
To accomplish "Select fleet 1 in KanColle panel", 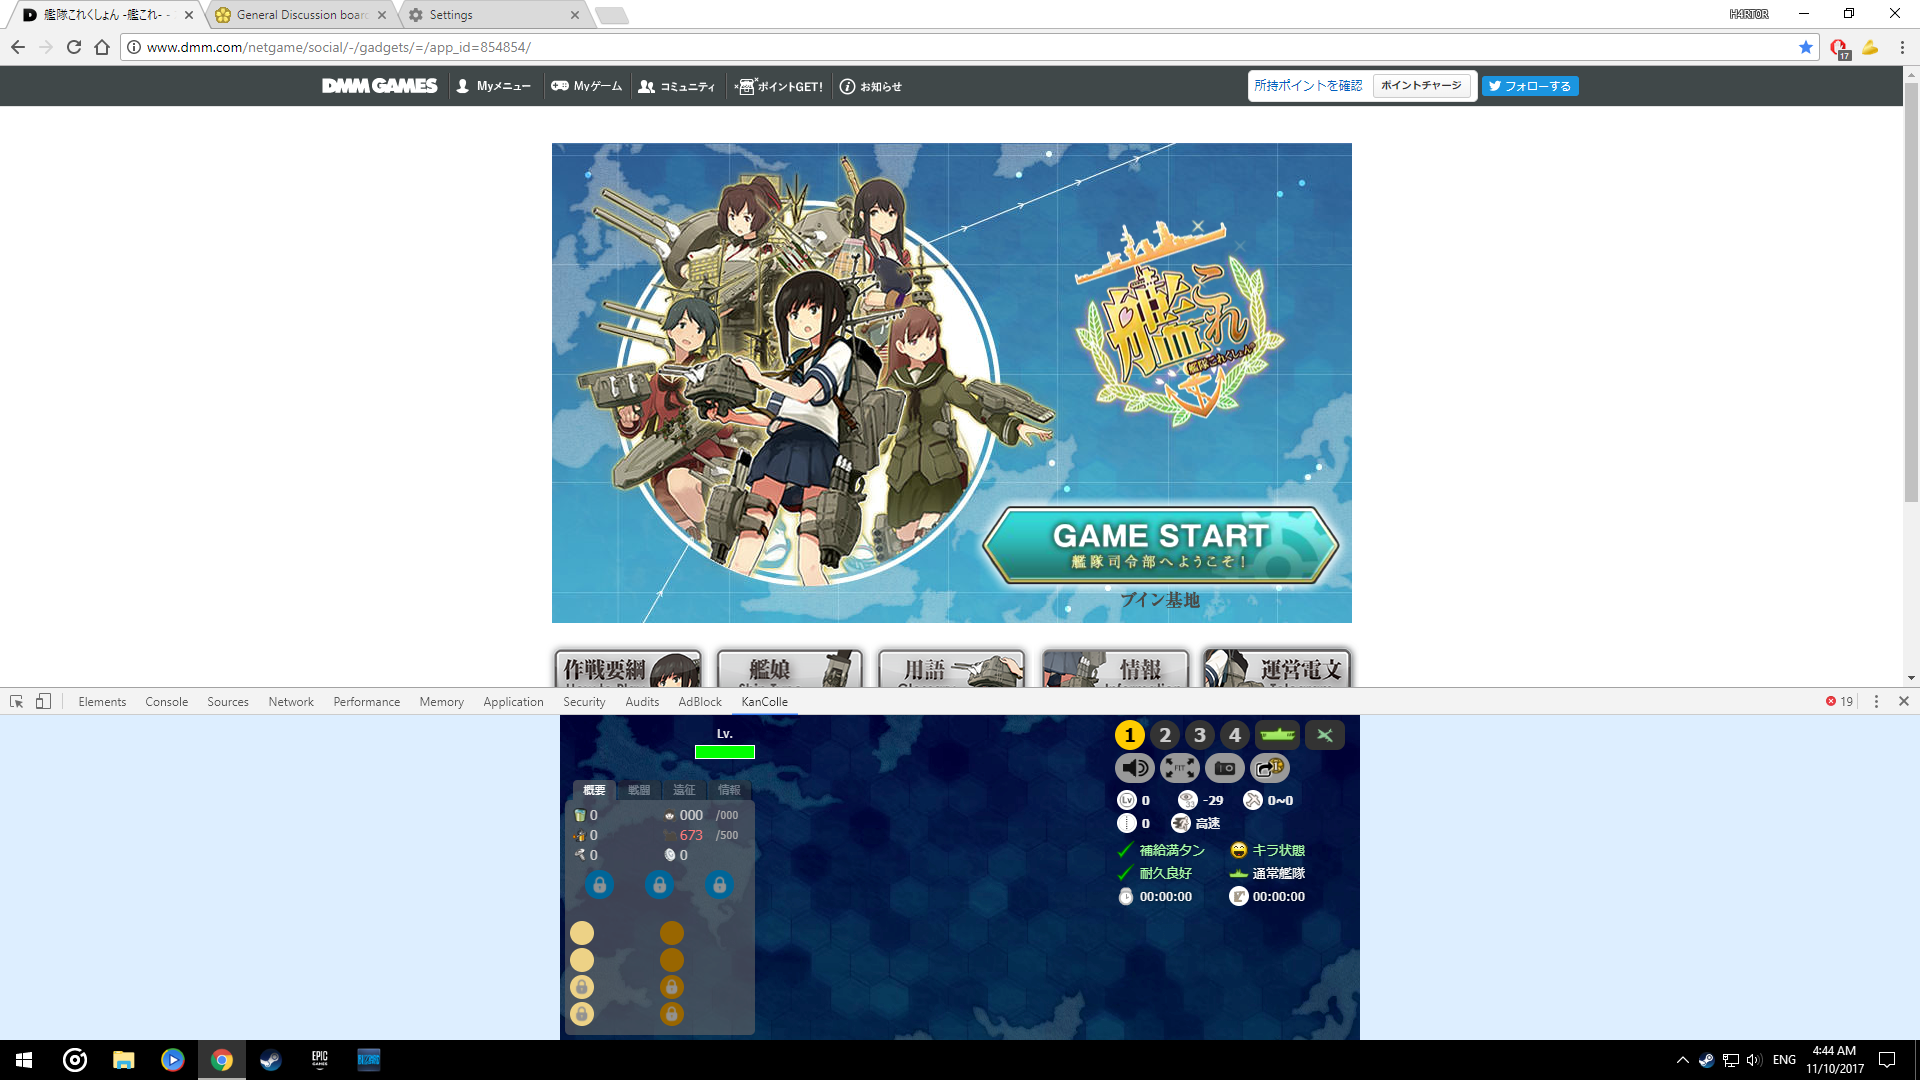I will (x=1129, y=735).
